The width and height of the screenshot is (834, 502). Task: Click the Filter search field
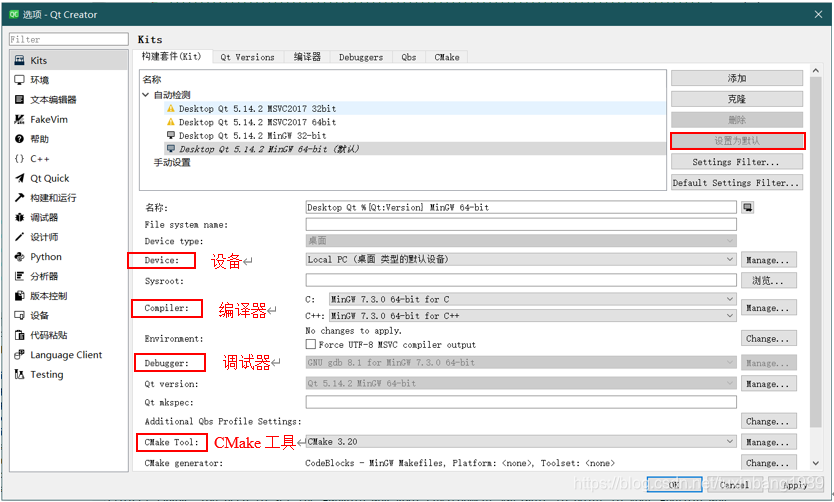click(x=69, y=39)
